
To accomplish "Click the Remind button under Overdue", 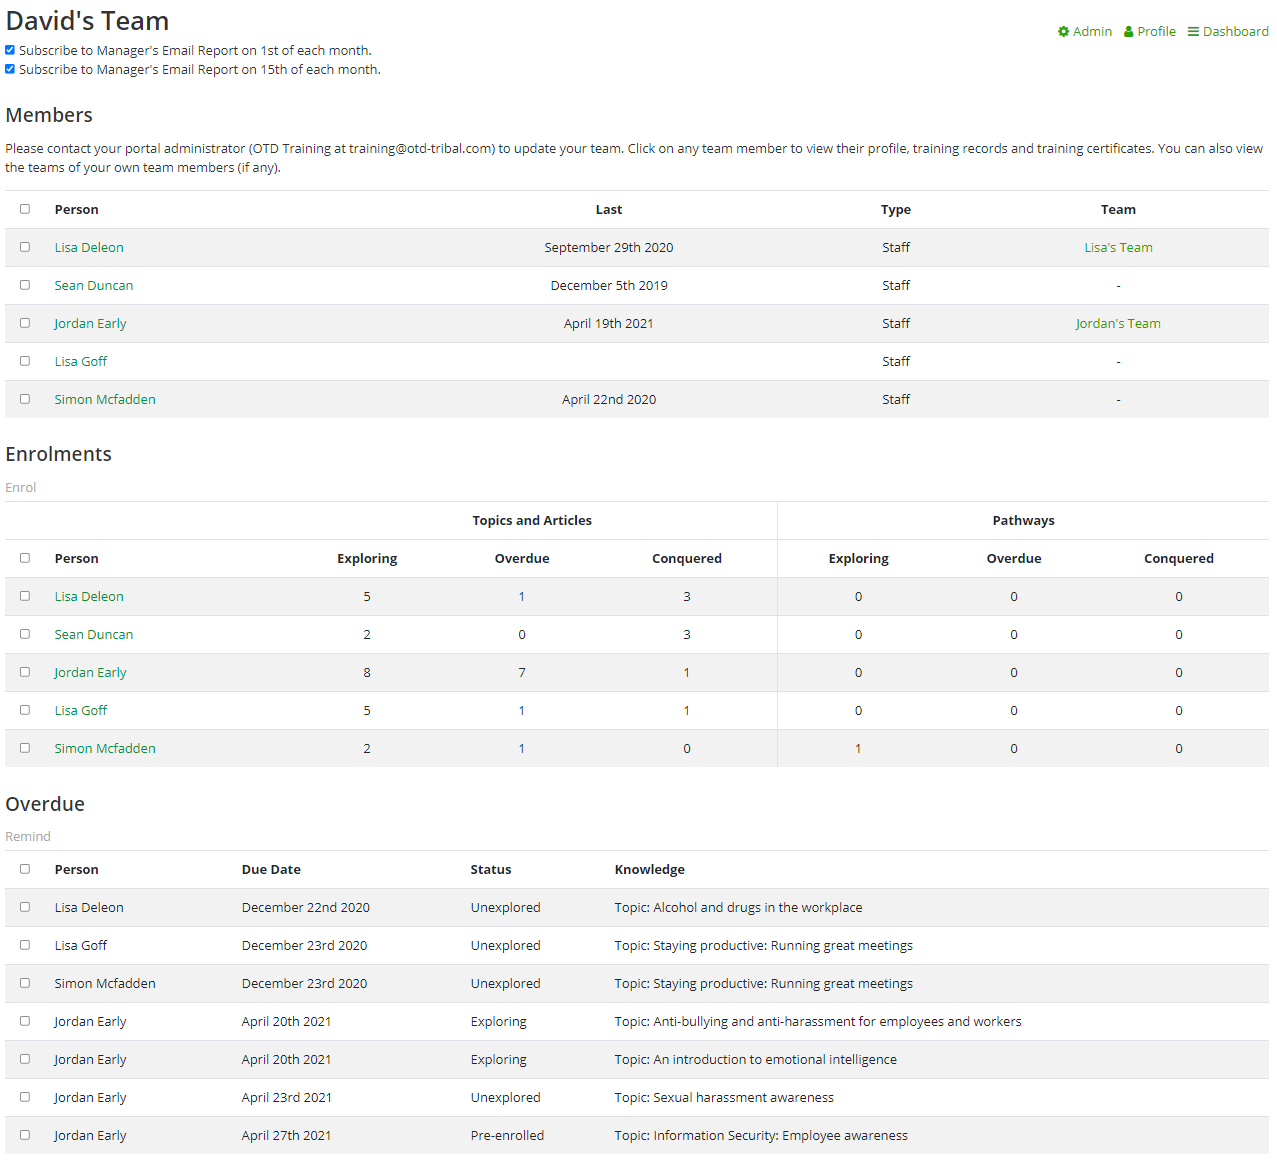I will coord(28,837).
